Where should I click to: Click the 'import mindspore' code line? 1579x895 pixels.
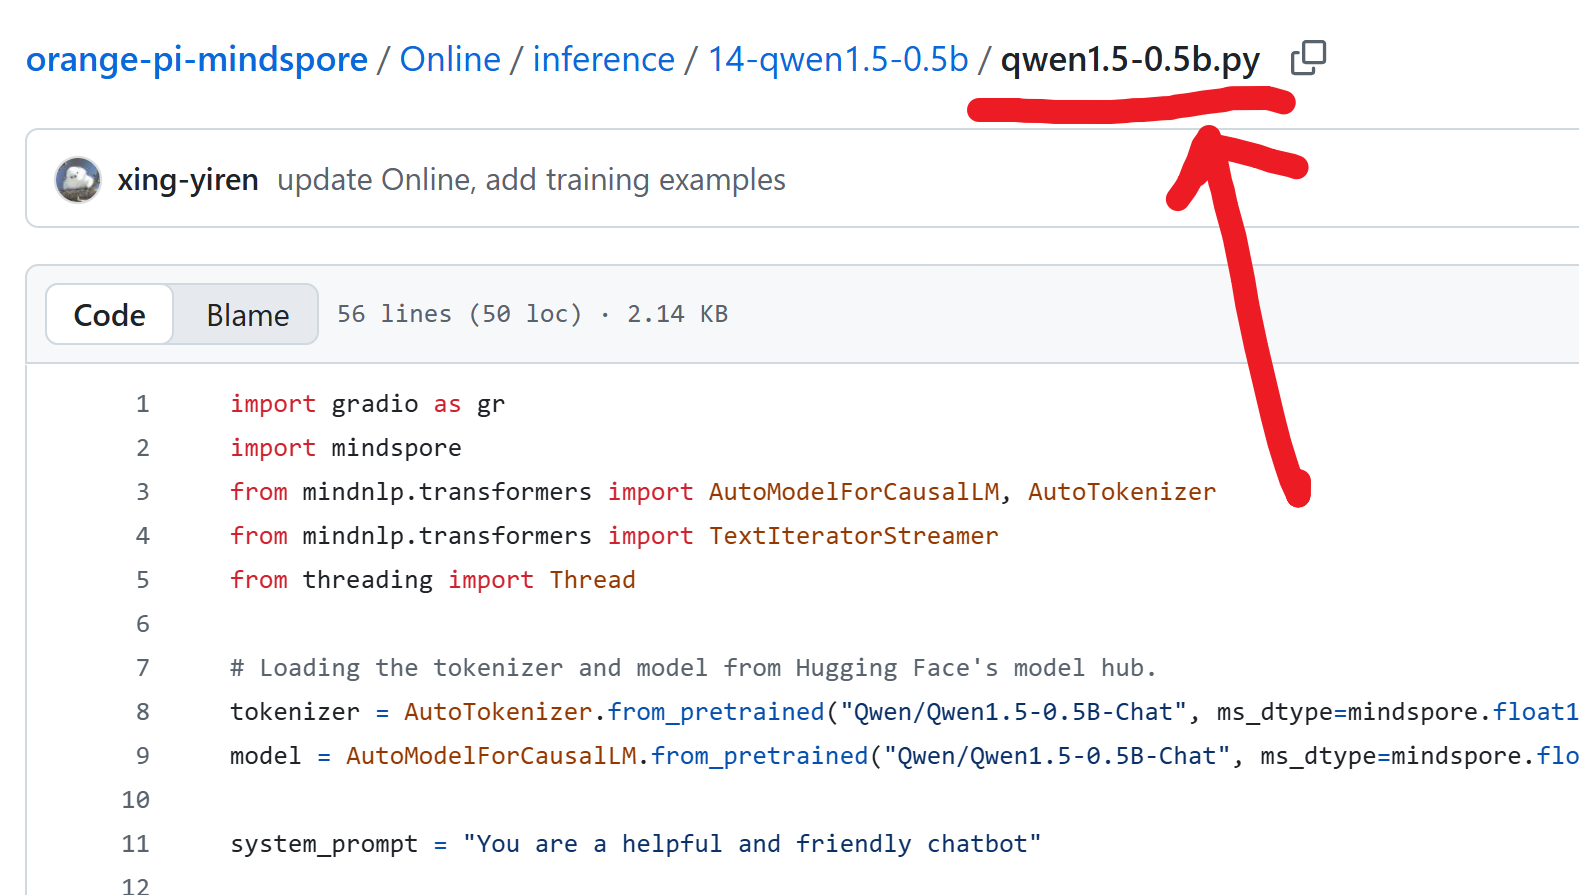click(346, 448)
